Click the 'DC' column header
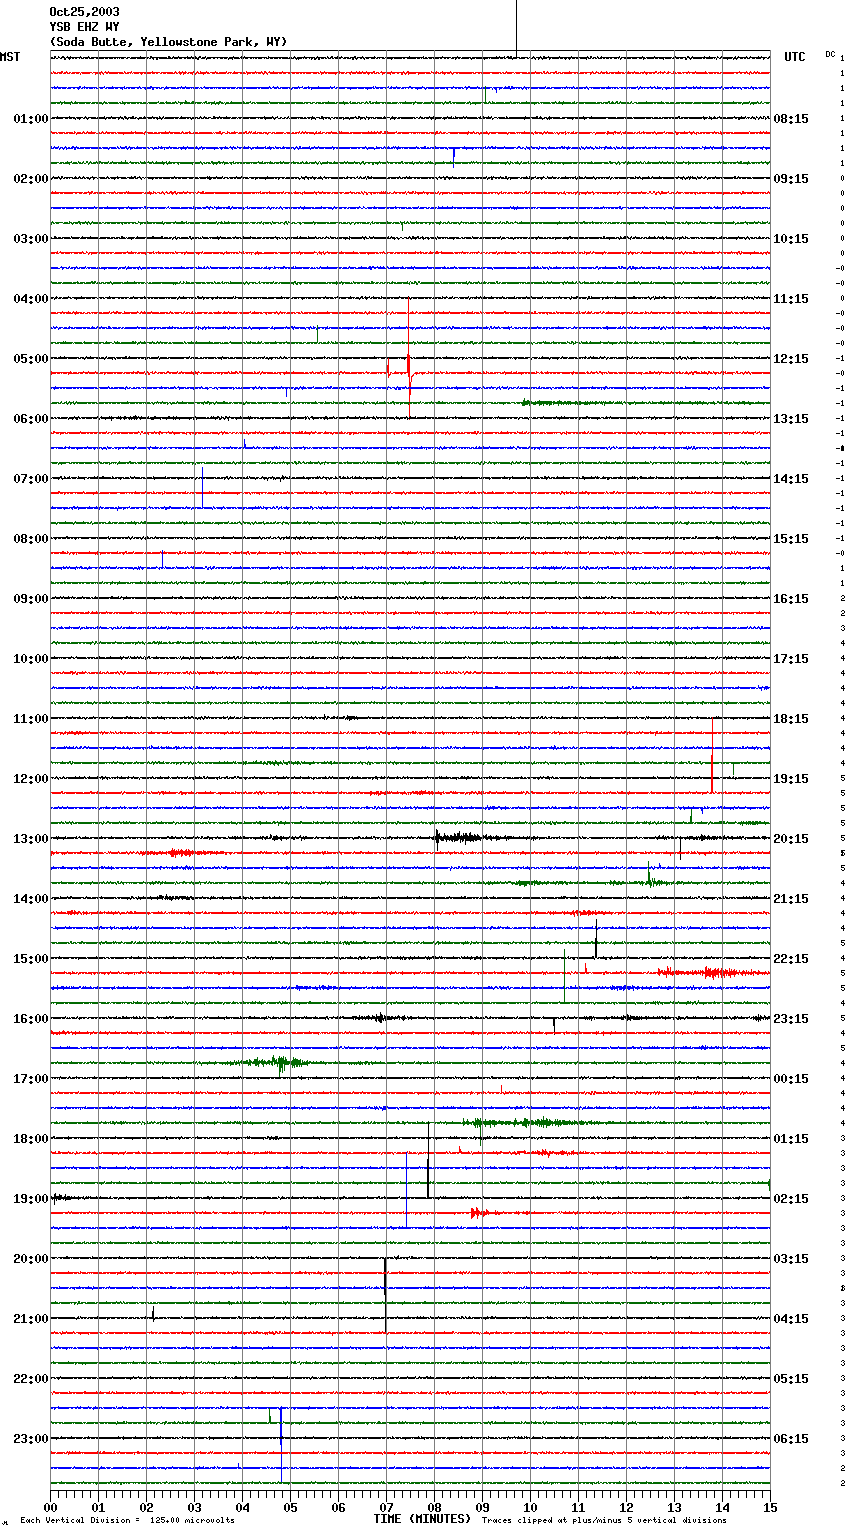 tap(830, 54)
